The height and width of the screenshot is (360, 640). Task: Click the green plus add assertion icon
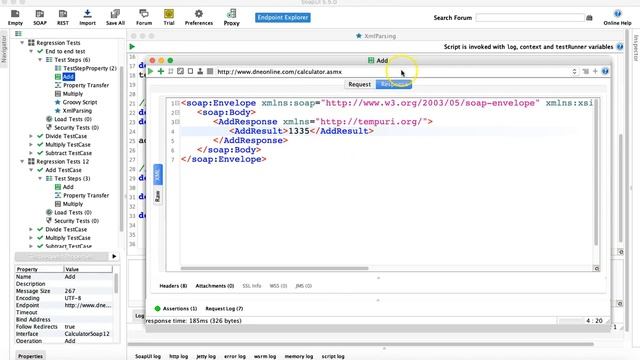pyautogui.click(x=161, y=71)
